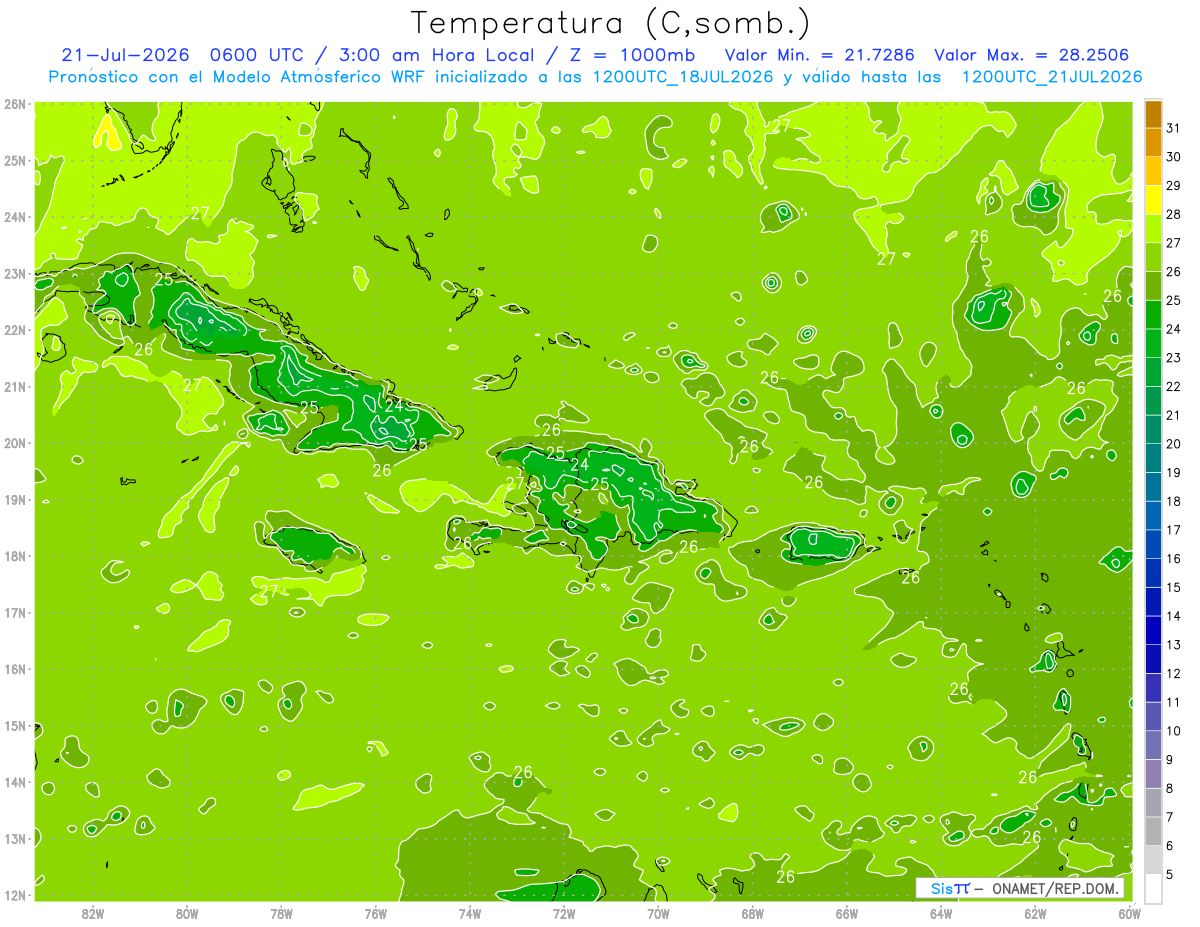
Task: Click the "Valor Max. = 28.2506" text
Action: 1032,55
